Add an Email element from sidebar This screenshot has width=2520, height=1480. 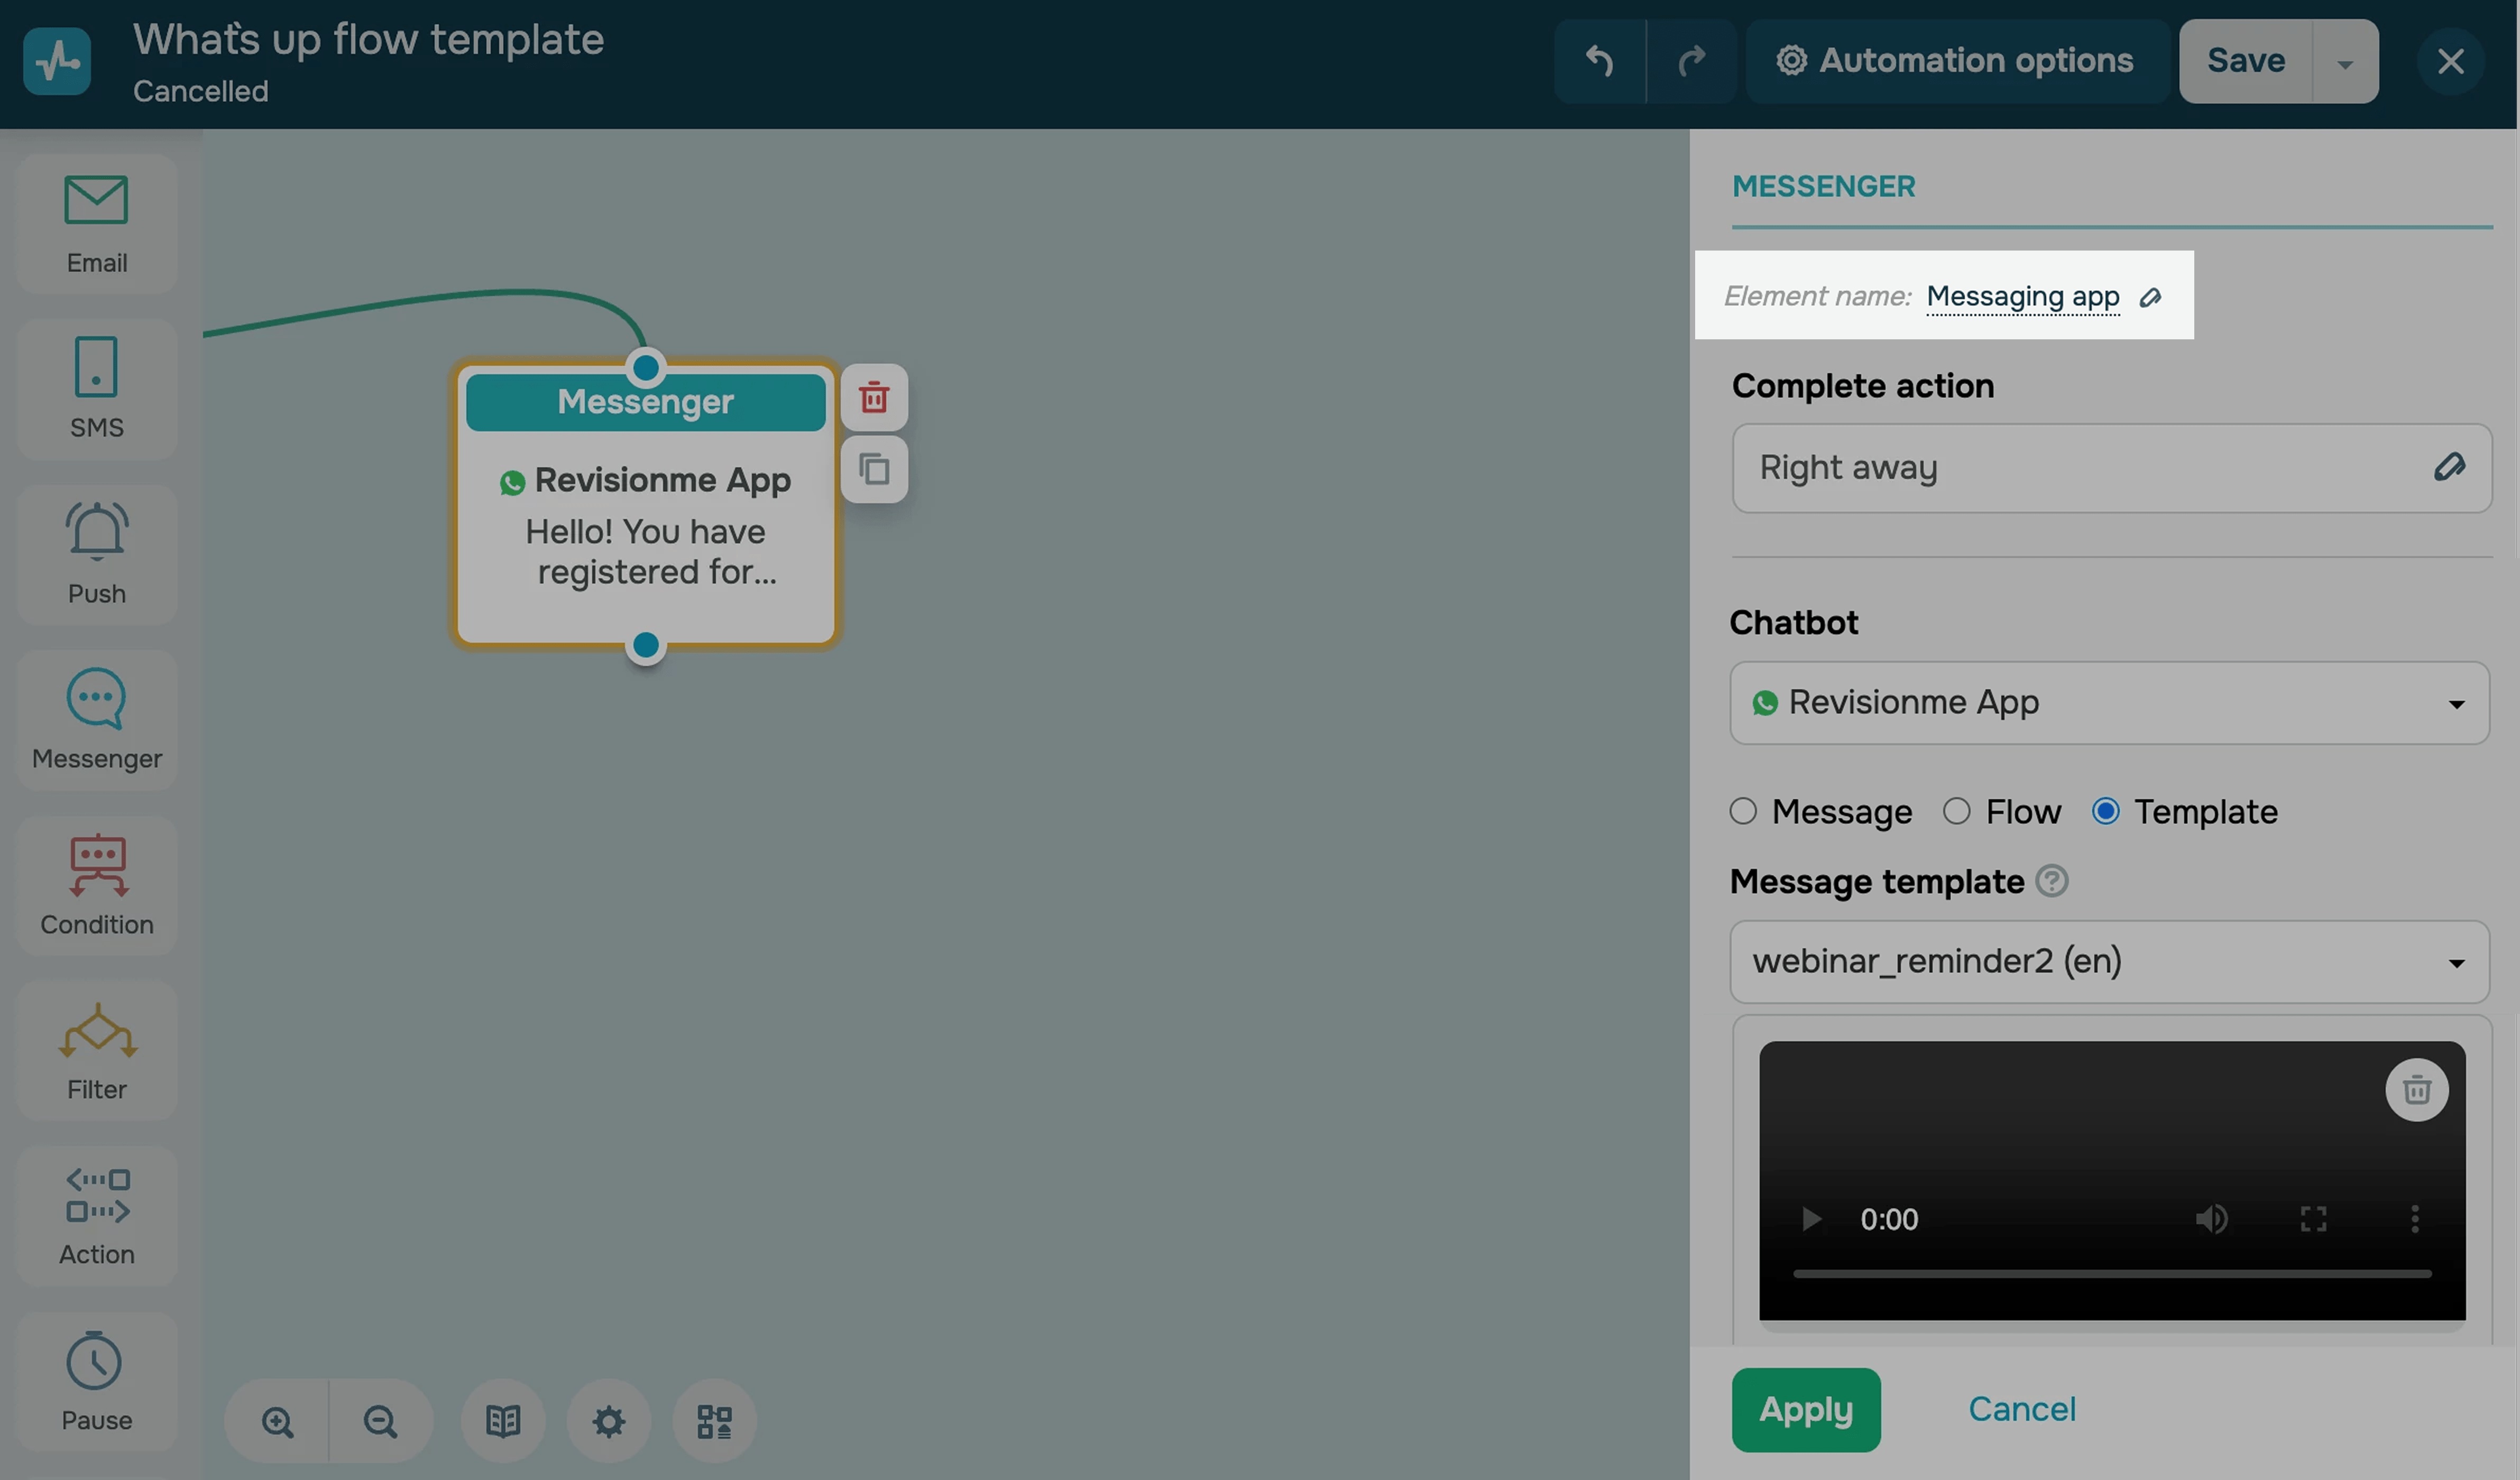coord(96,223)
